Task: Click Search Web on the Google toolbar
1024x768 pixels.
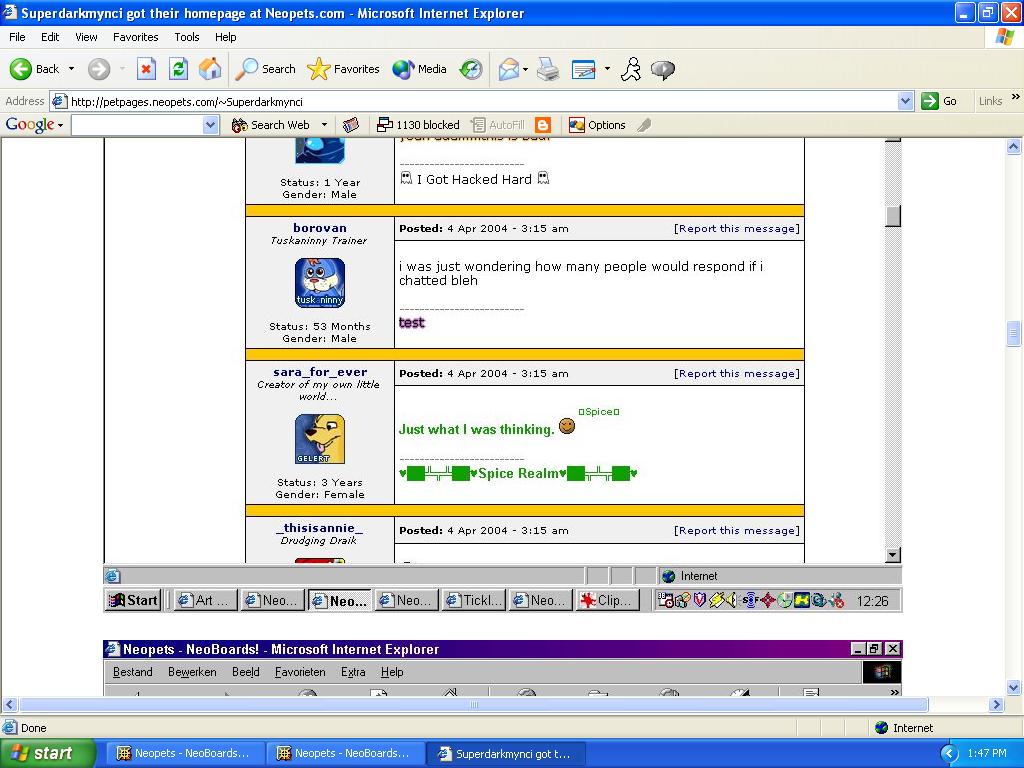Action: coord(271,125)
